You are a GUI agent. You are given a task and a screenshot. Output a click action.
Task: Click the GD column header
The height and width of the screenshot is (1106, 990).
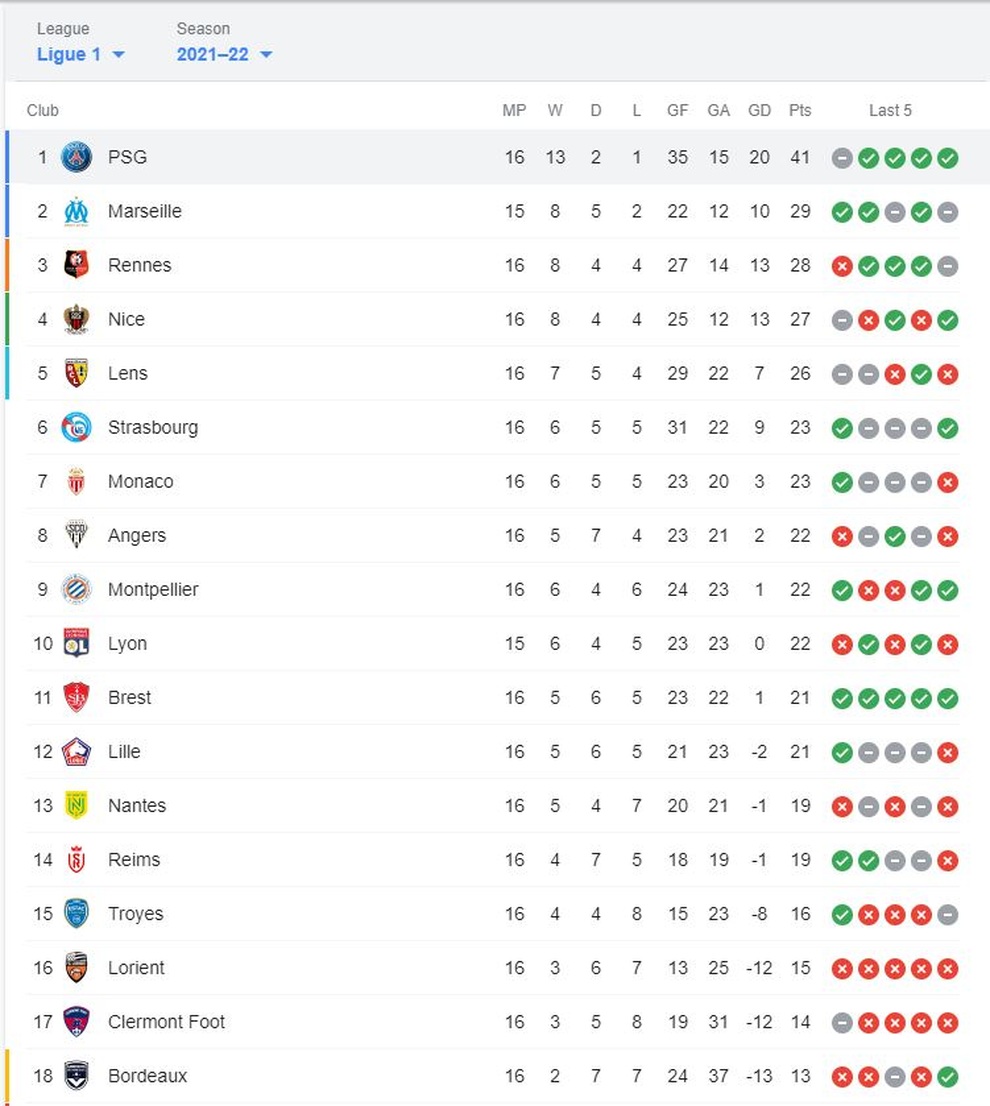click(x=759, y=110)
